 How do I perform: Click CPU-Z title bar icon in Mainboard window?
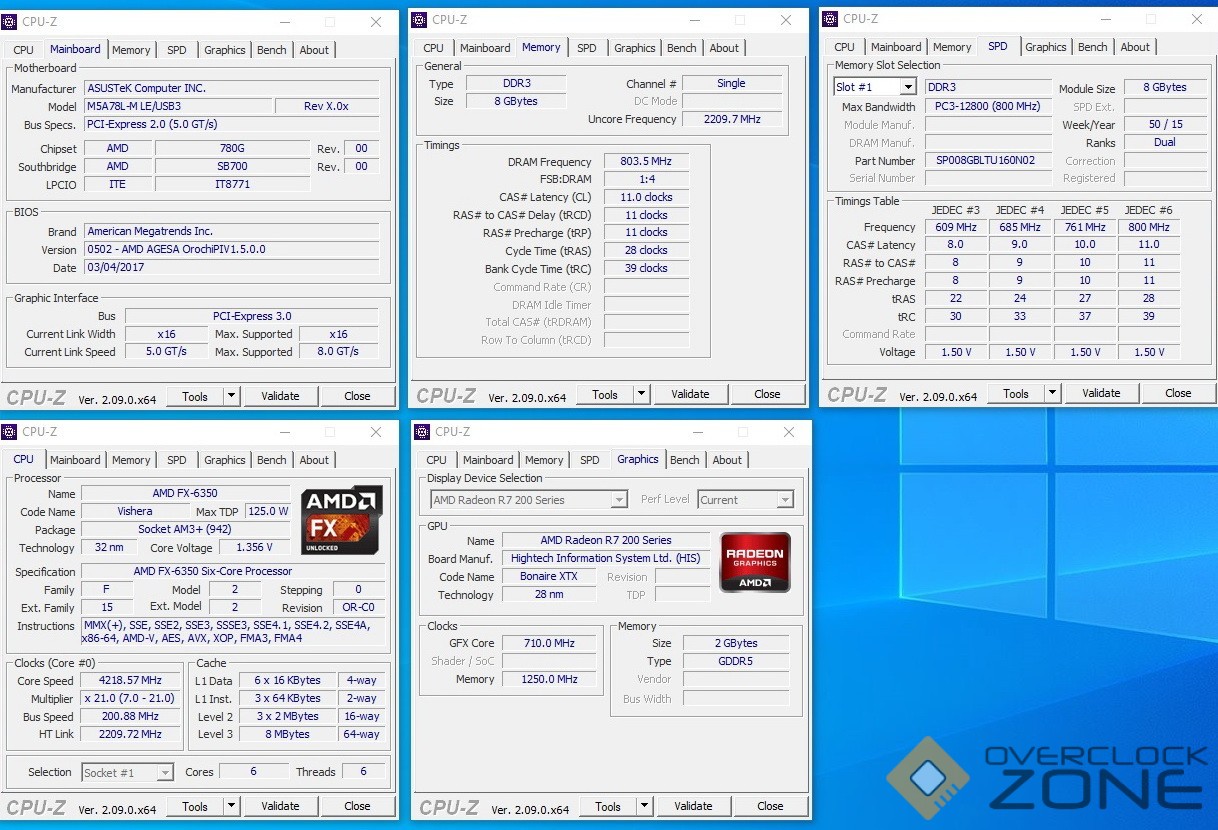click(10, 21)
